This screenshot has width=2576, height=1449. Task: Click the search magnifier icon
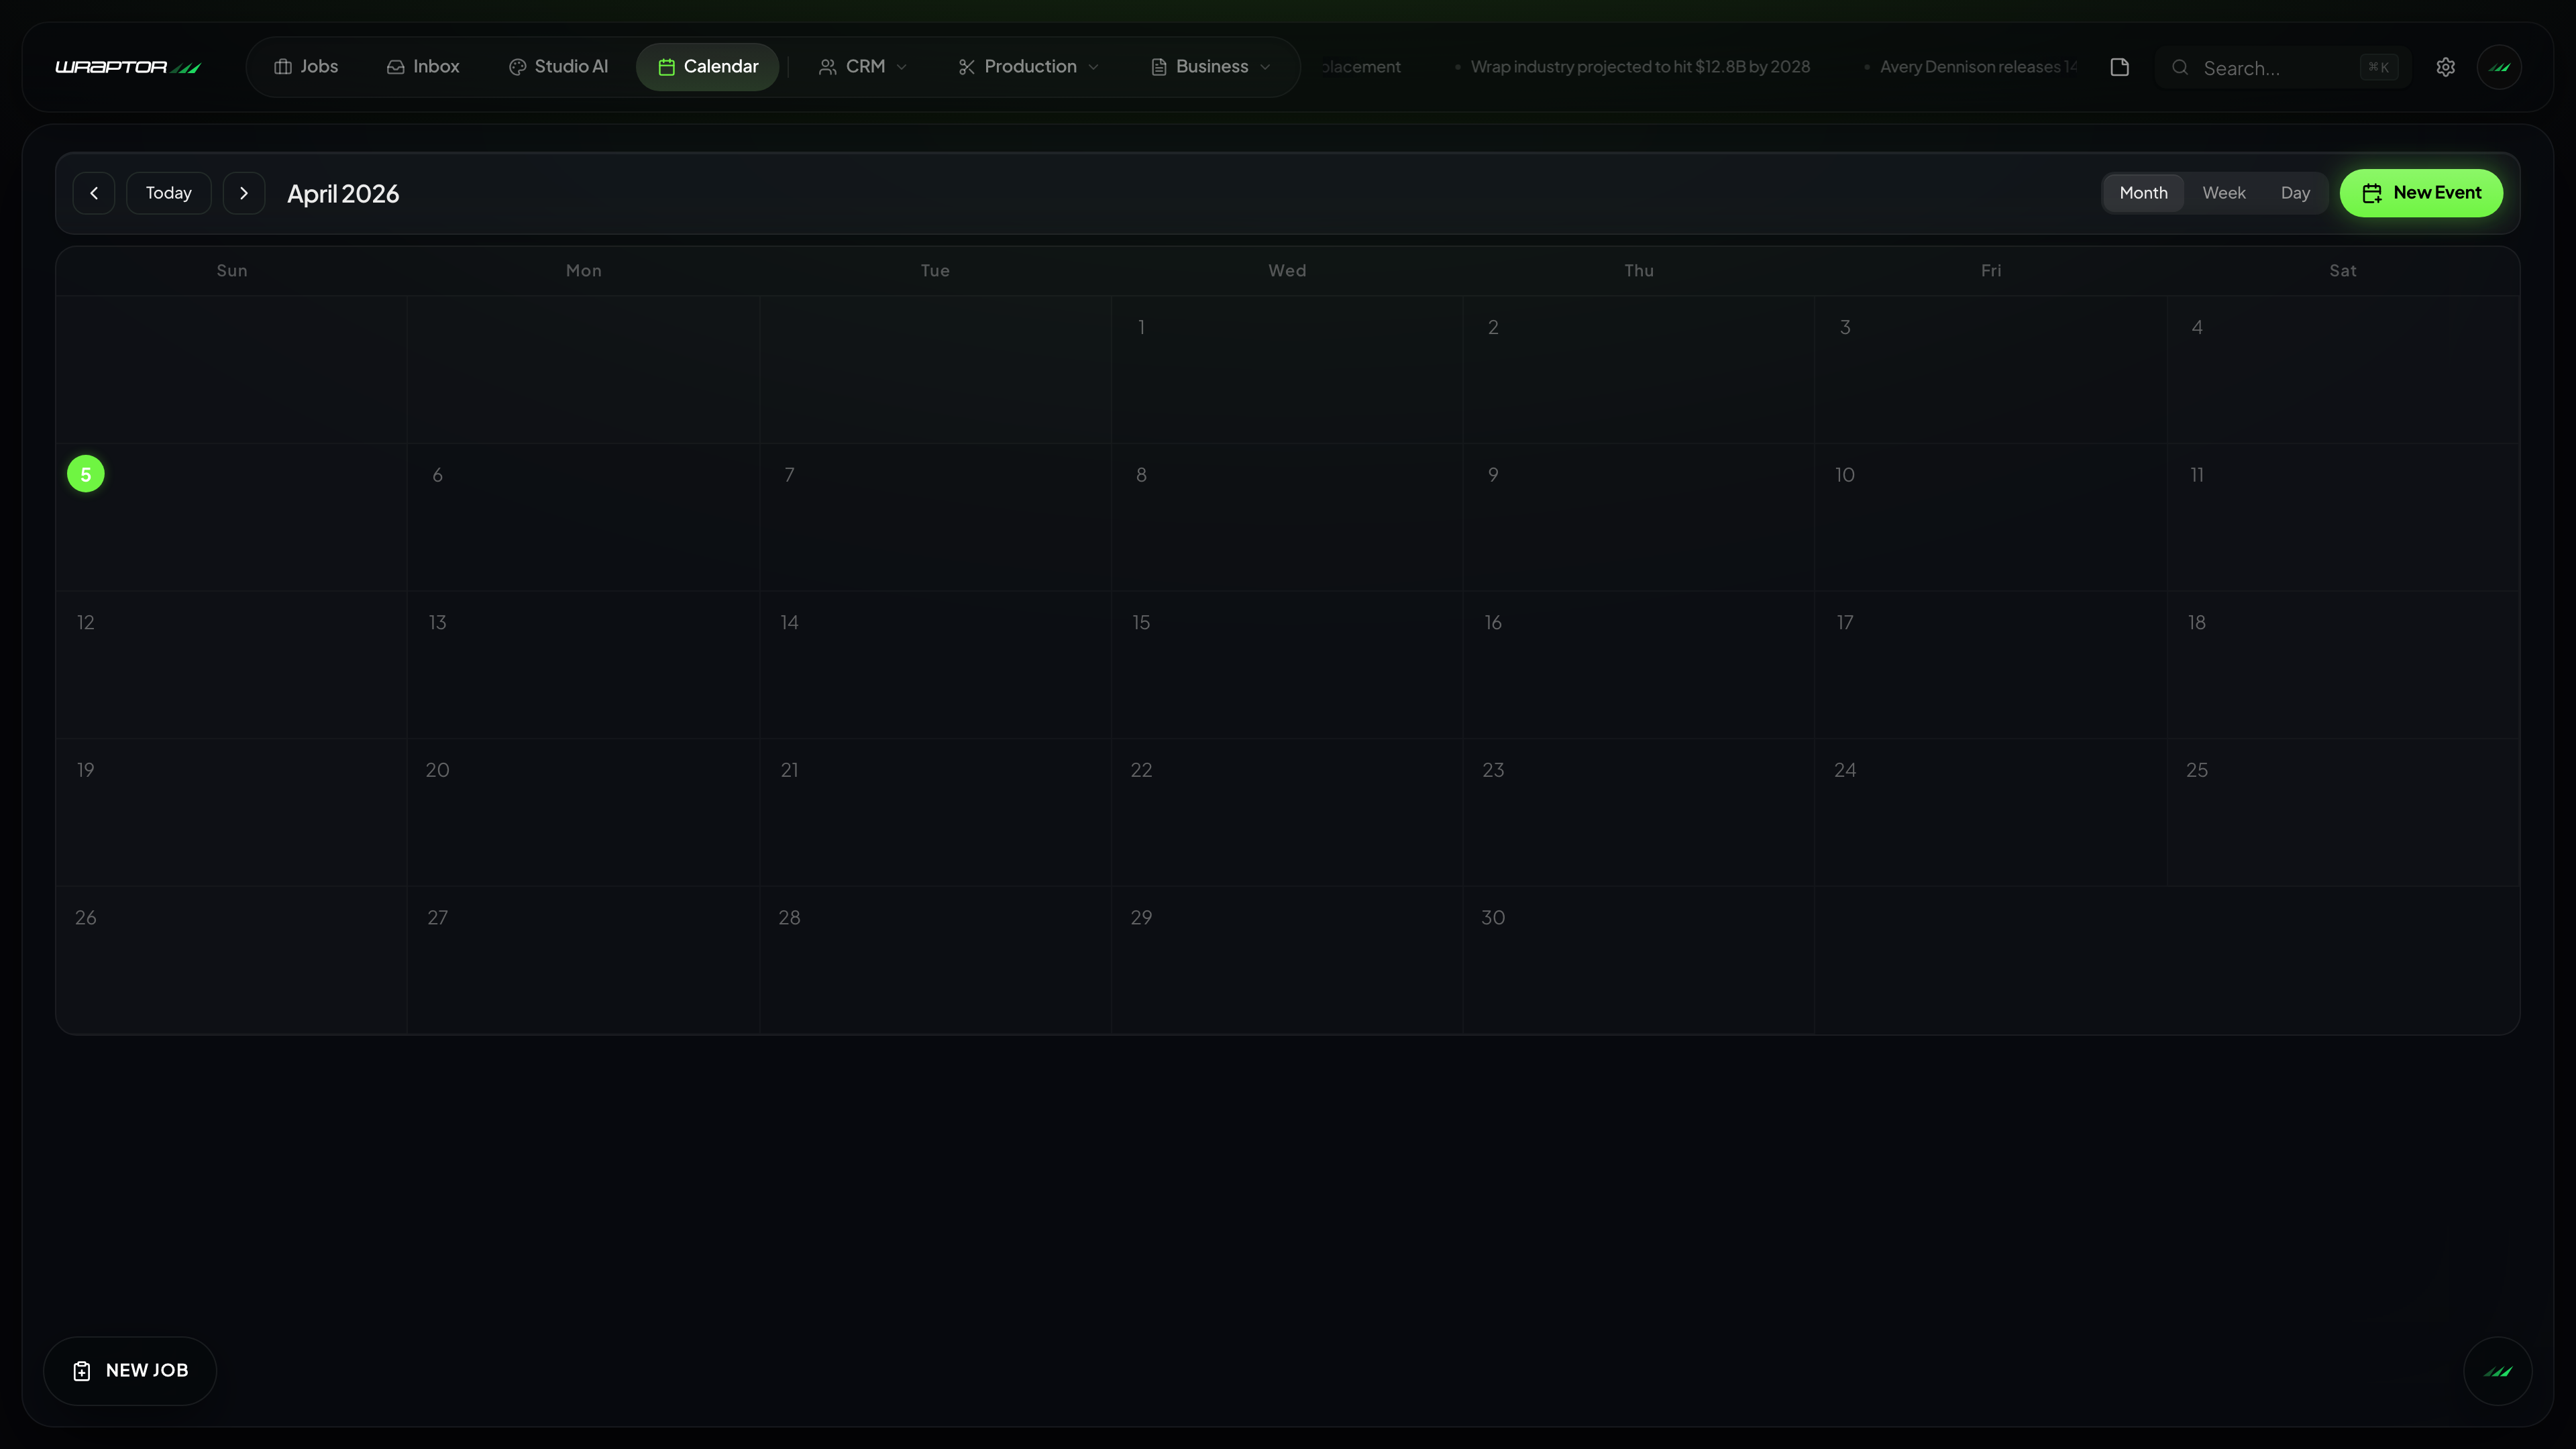(2180, 67)
